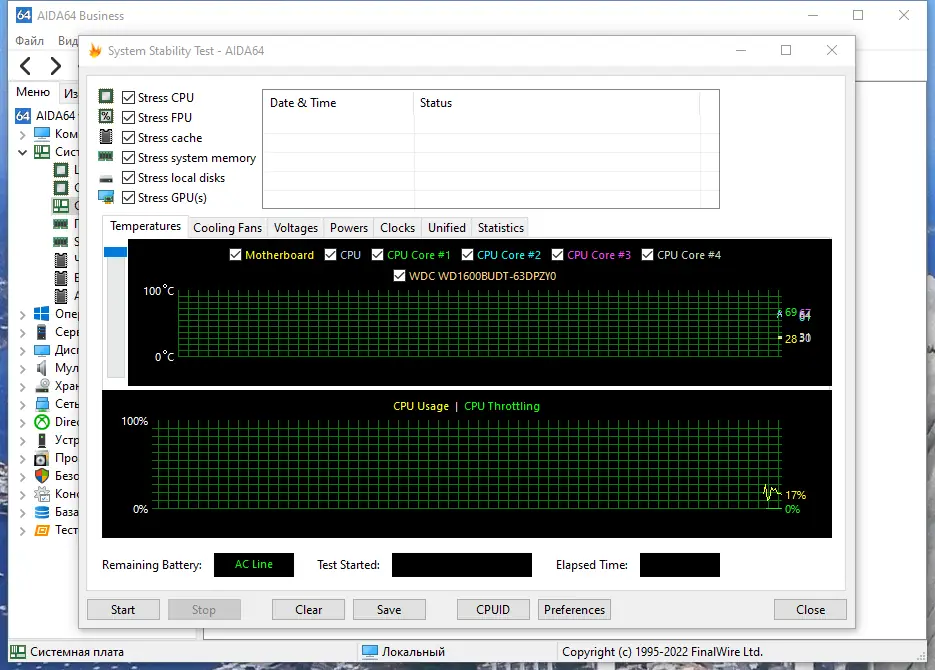Select the server tower icon for Сер node
The width and height of the screenshot is (935, 670).
tap(42, 332)
